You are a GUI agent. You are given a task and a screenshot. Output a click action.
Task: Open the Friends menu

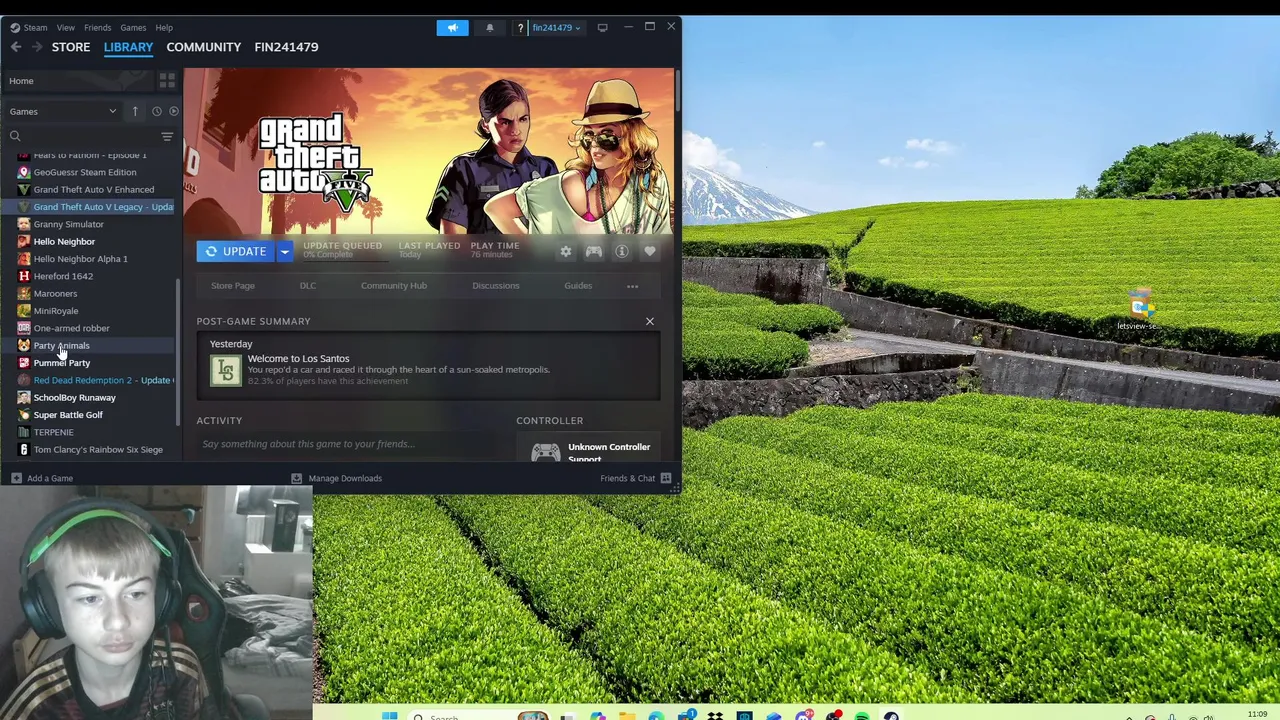97,27
